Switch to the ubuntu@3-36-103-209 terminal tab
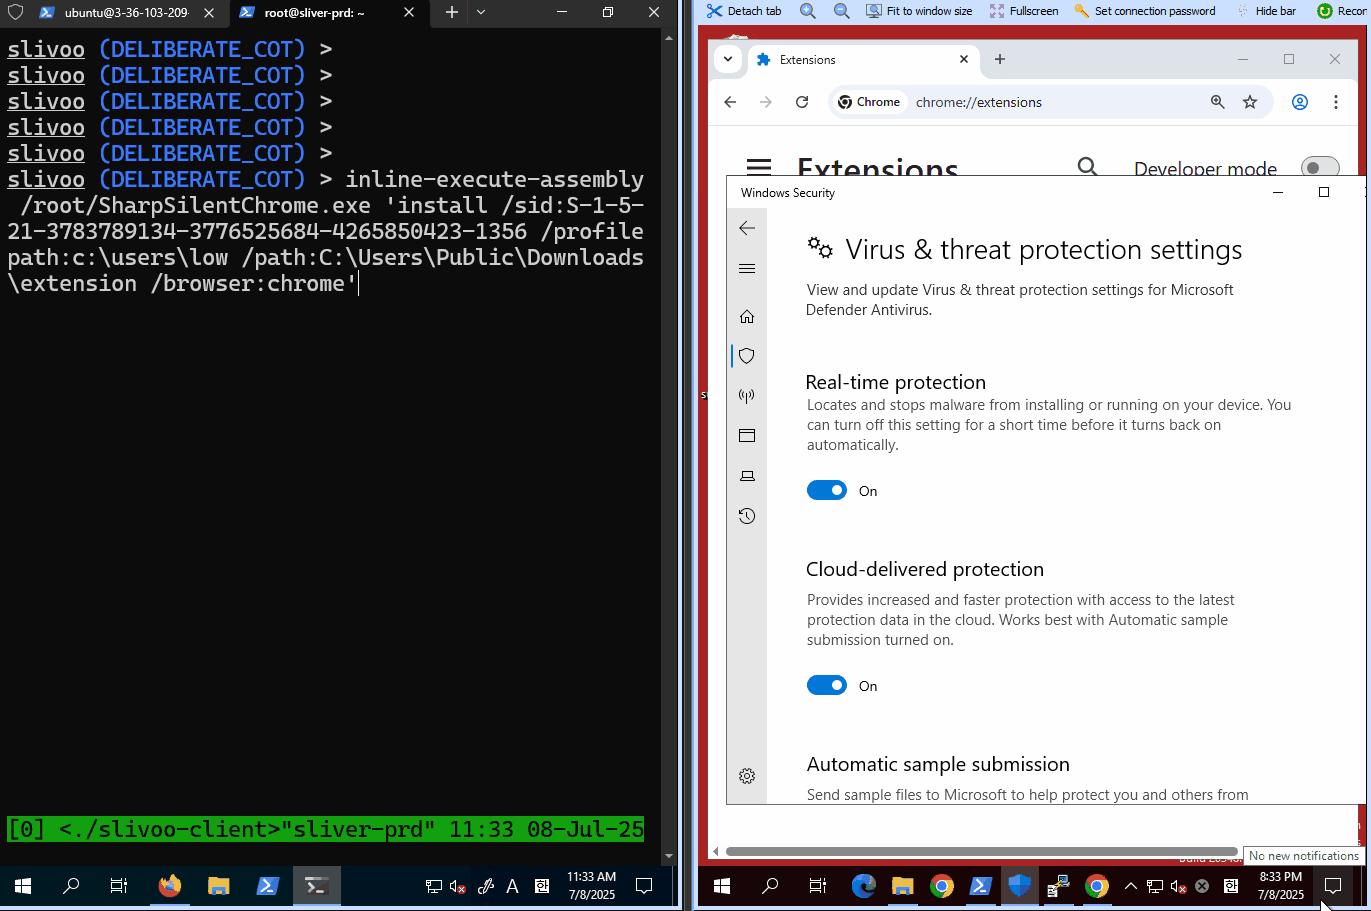Screen dimensions: 1371x911 tap(125, 13)
